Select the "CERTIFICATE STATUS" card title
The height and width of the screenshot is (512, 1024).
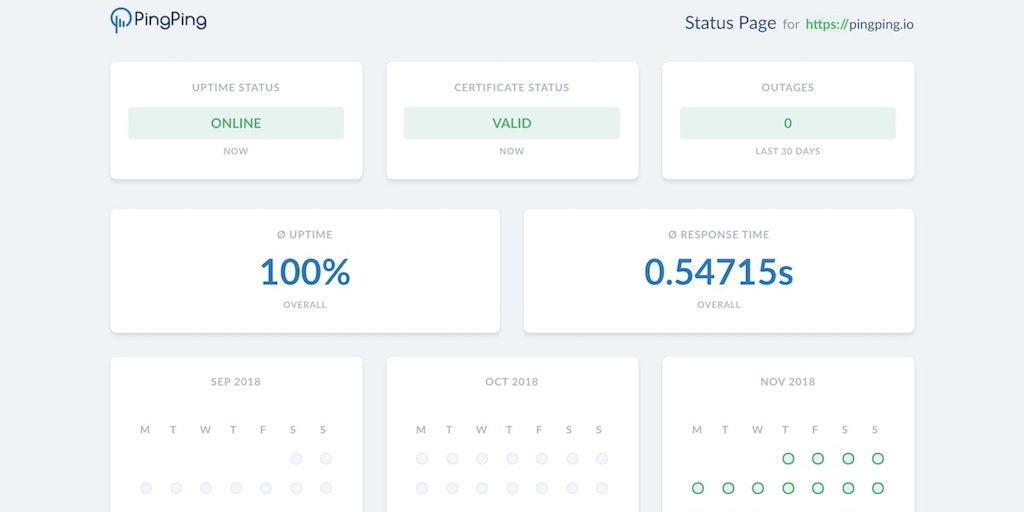(x=512, y=88)
